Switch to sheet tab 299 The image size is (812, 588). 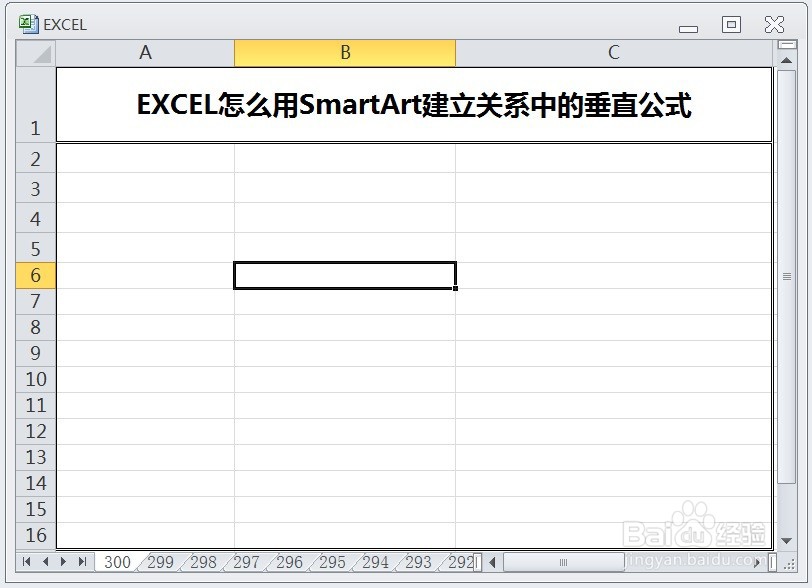(160, 562)
